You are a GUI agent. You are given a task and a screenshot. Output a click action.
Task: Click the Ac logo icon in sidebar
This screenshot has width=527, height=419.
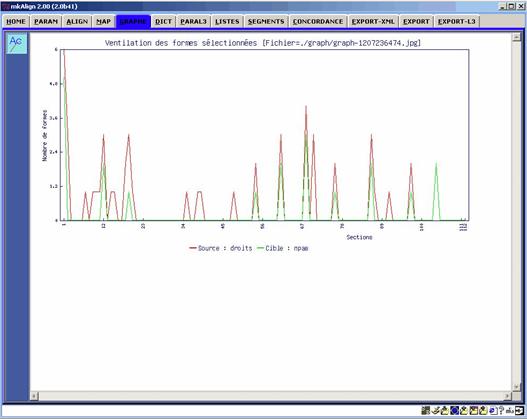click(16, 44)
